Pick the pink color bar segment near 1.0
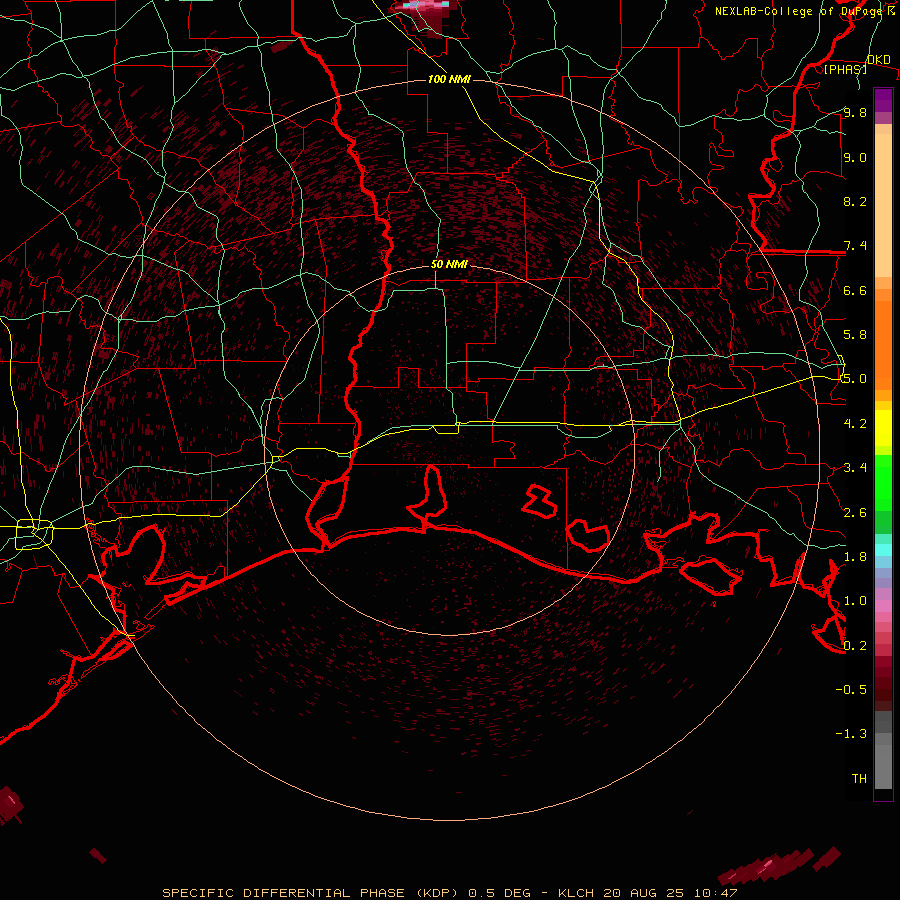900x900 pixels. [883, 606]
